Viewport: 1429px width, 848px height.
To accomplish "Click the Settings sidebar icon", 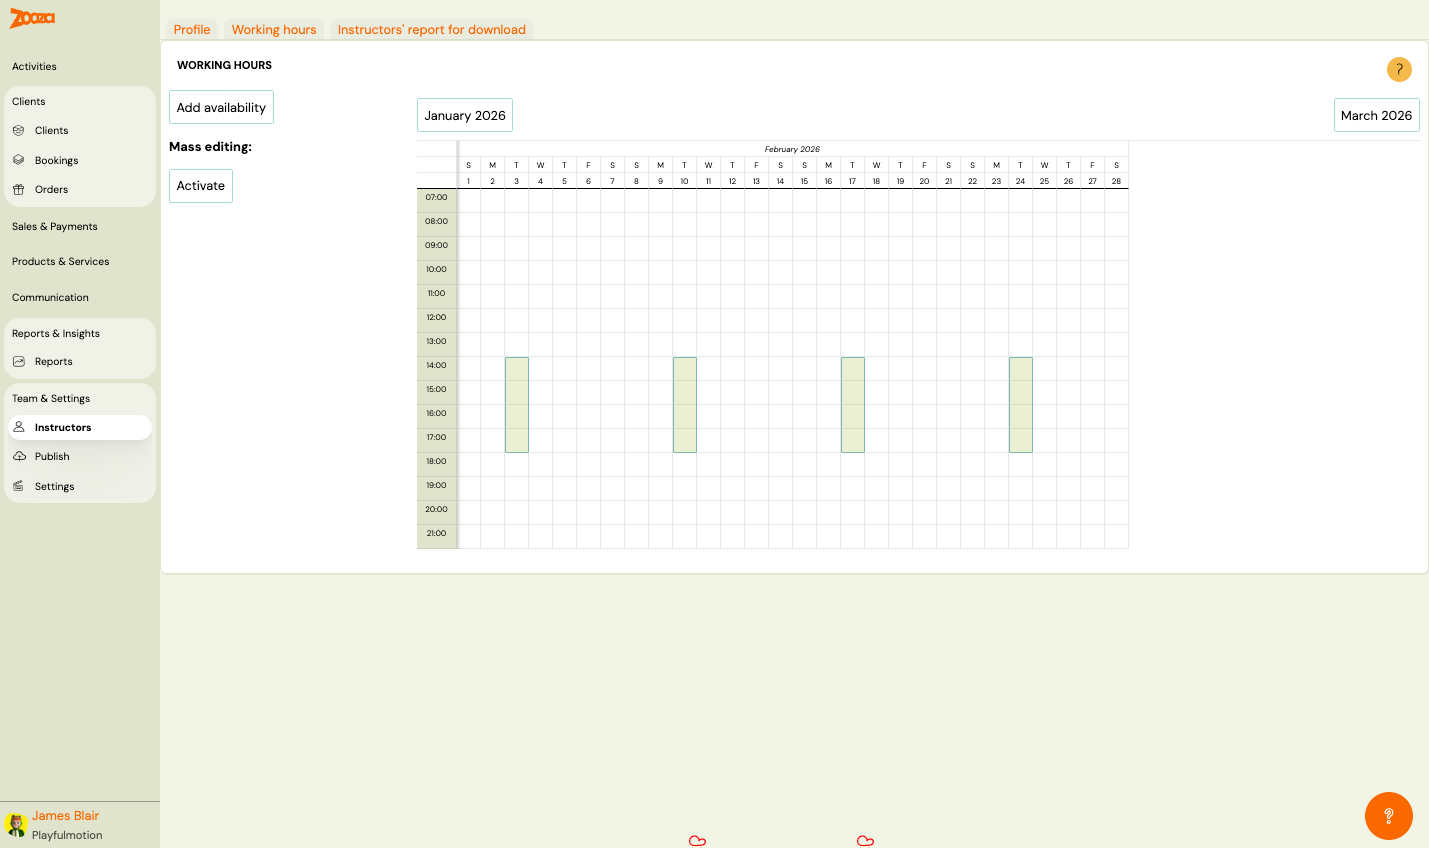I will [18, 486].
